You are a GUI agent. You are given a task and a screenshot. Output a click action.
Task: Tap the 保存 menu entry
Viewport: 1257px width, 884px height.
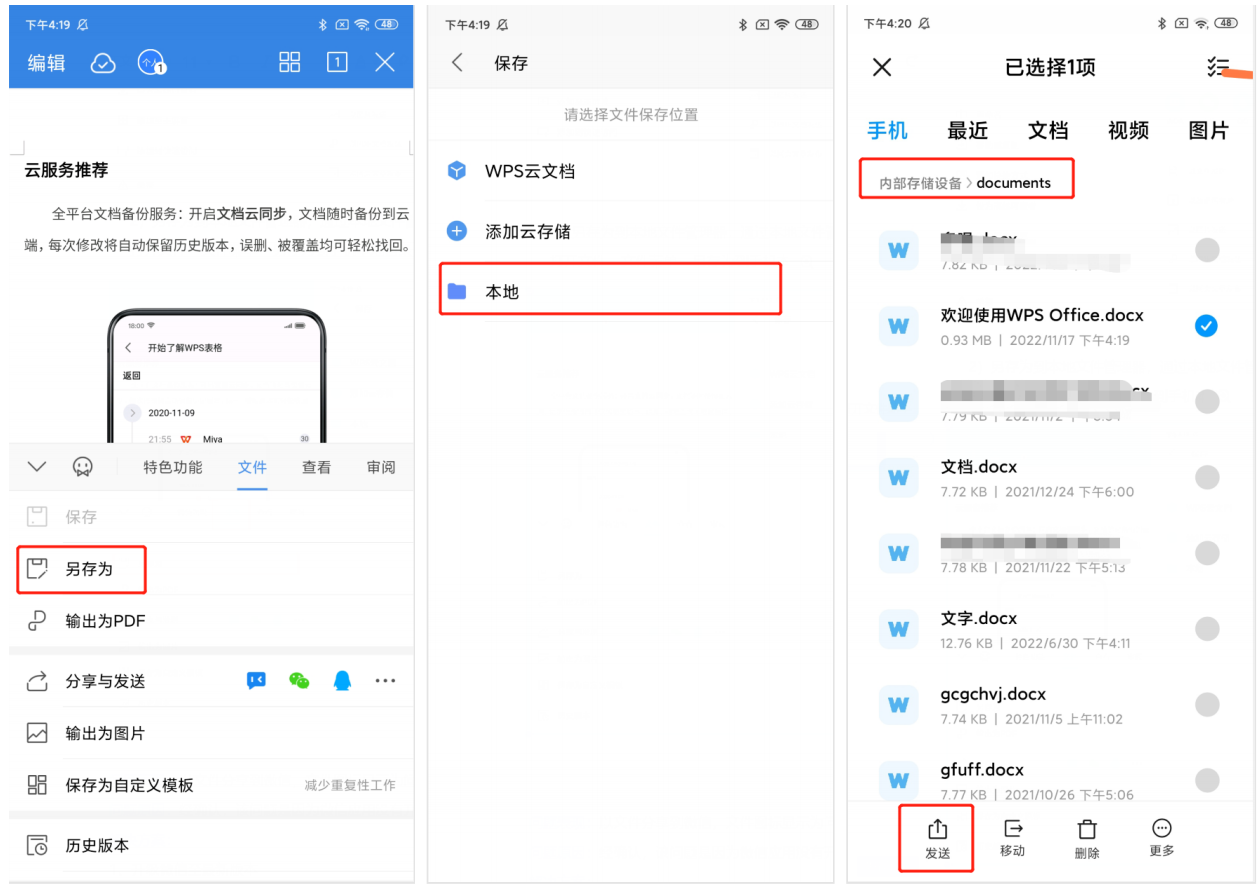[x=211, y=517]
